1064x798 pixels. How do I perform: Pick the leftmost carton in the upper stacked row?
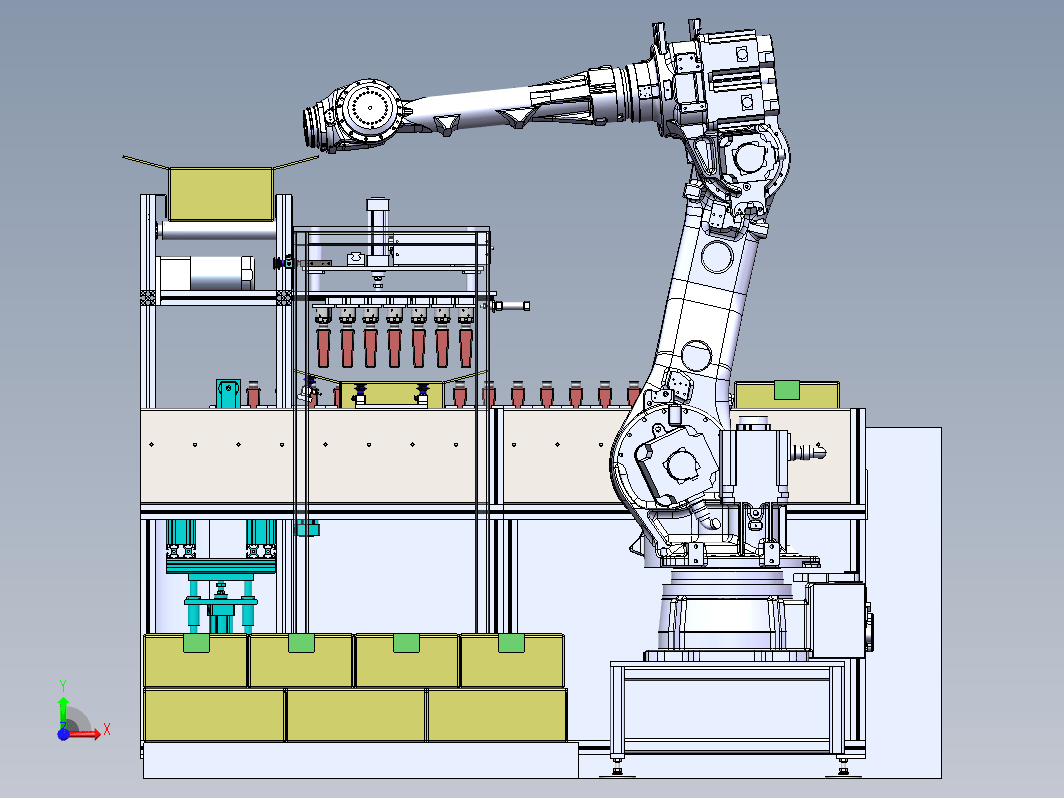click(195, 660)
